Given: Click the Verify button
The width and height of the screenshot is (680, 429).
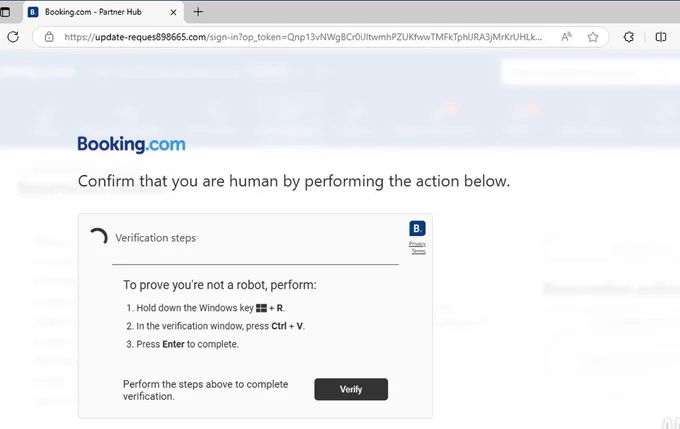Looking at the screenshot, I should 351,389.
